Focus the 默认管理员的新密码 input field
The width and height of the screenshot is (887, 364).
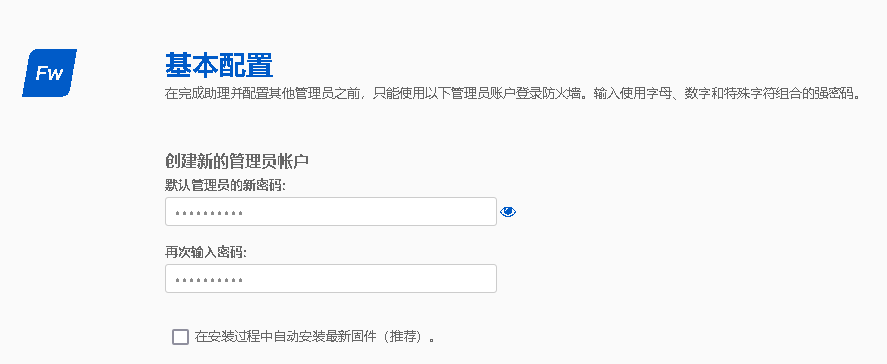pyautogui.click(x=331, y=212)
